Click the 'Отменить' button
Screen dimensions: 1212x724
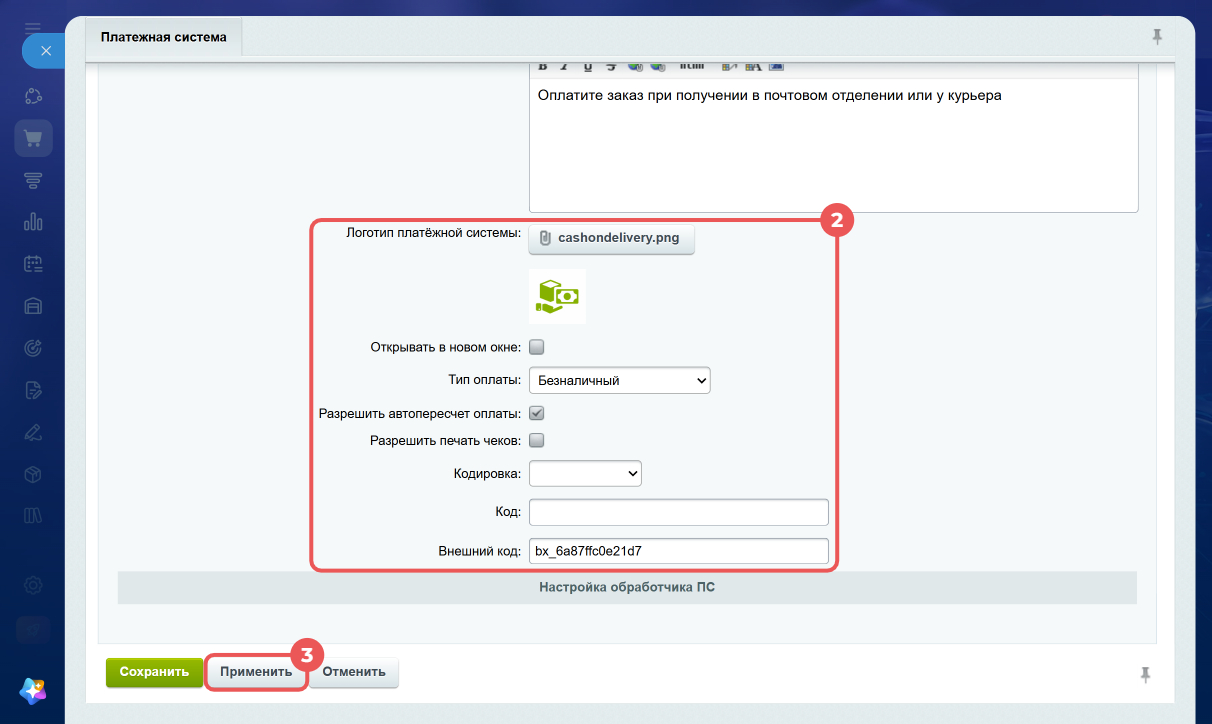[x=354, y=672]
